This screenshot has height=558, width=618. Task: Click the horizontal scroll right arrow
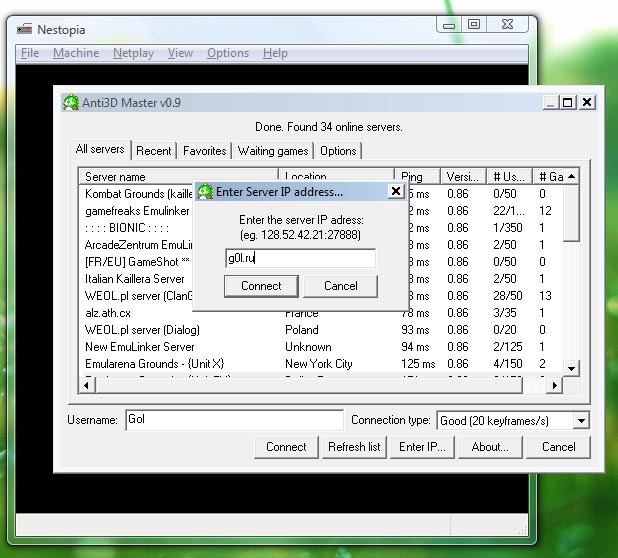(x=555, y=385)
